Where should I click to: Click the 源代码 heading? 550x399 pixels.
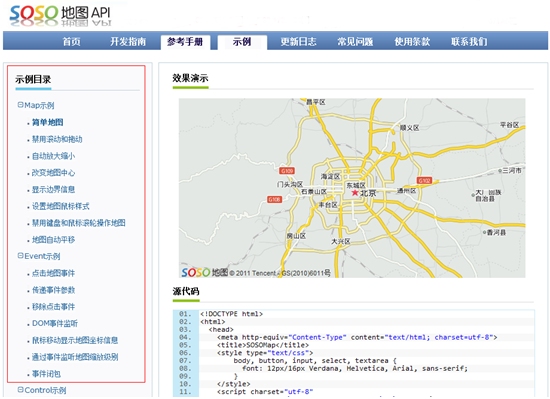186,291
